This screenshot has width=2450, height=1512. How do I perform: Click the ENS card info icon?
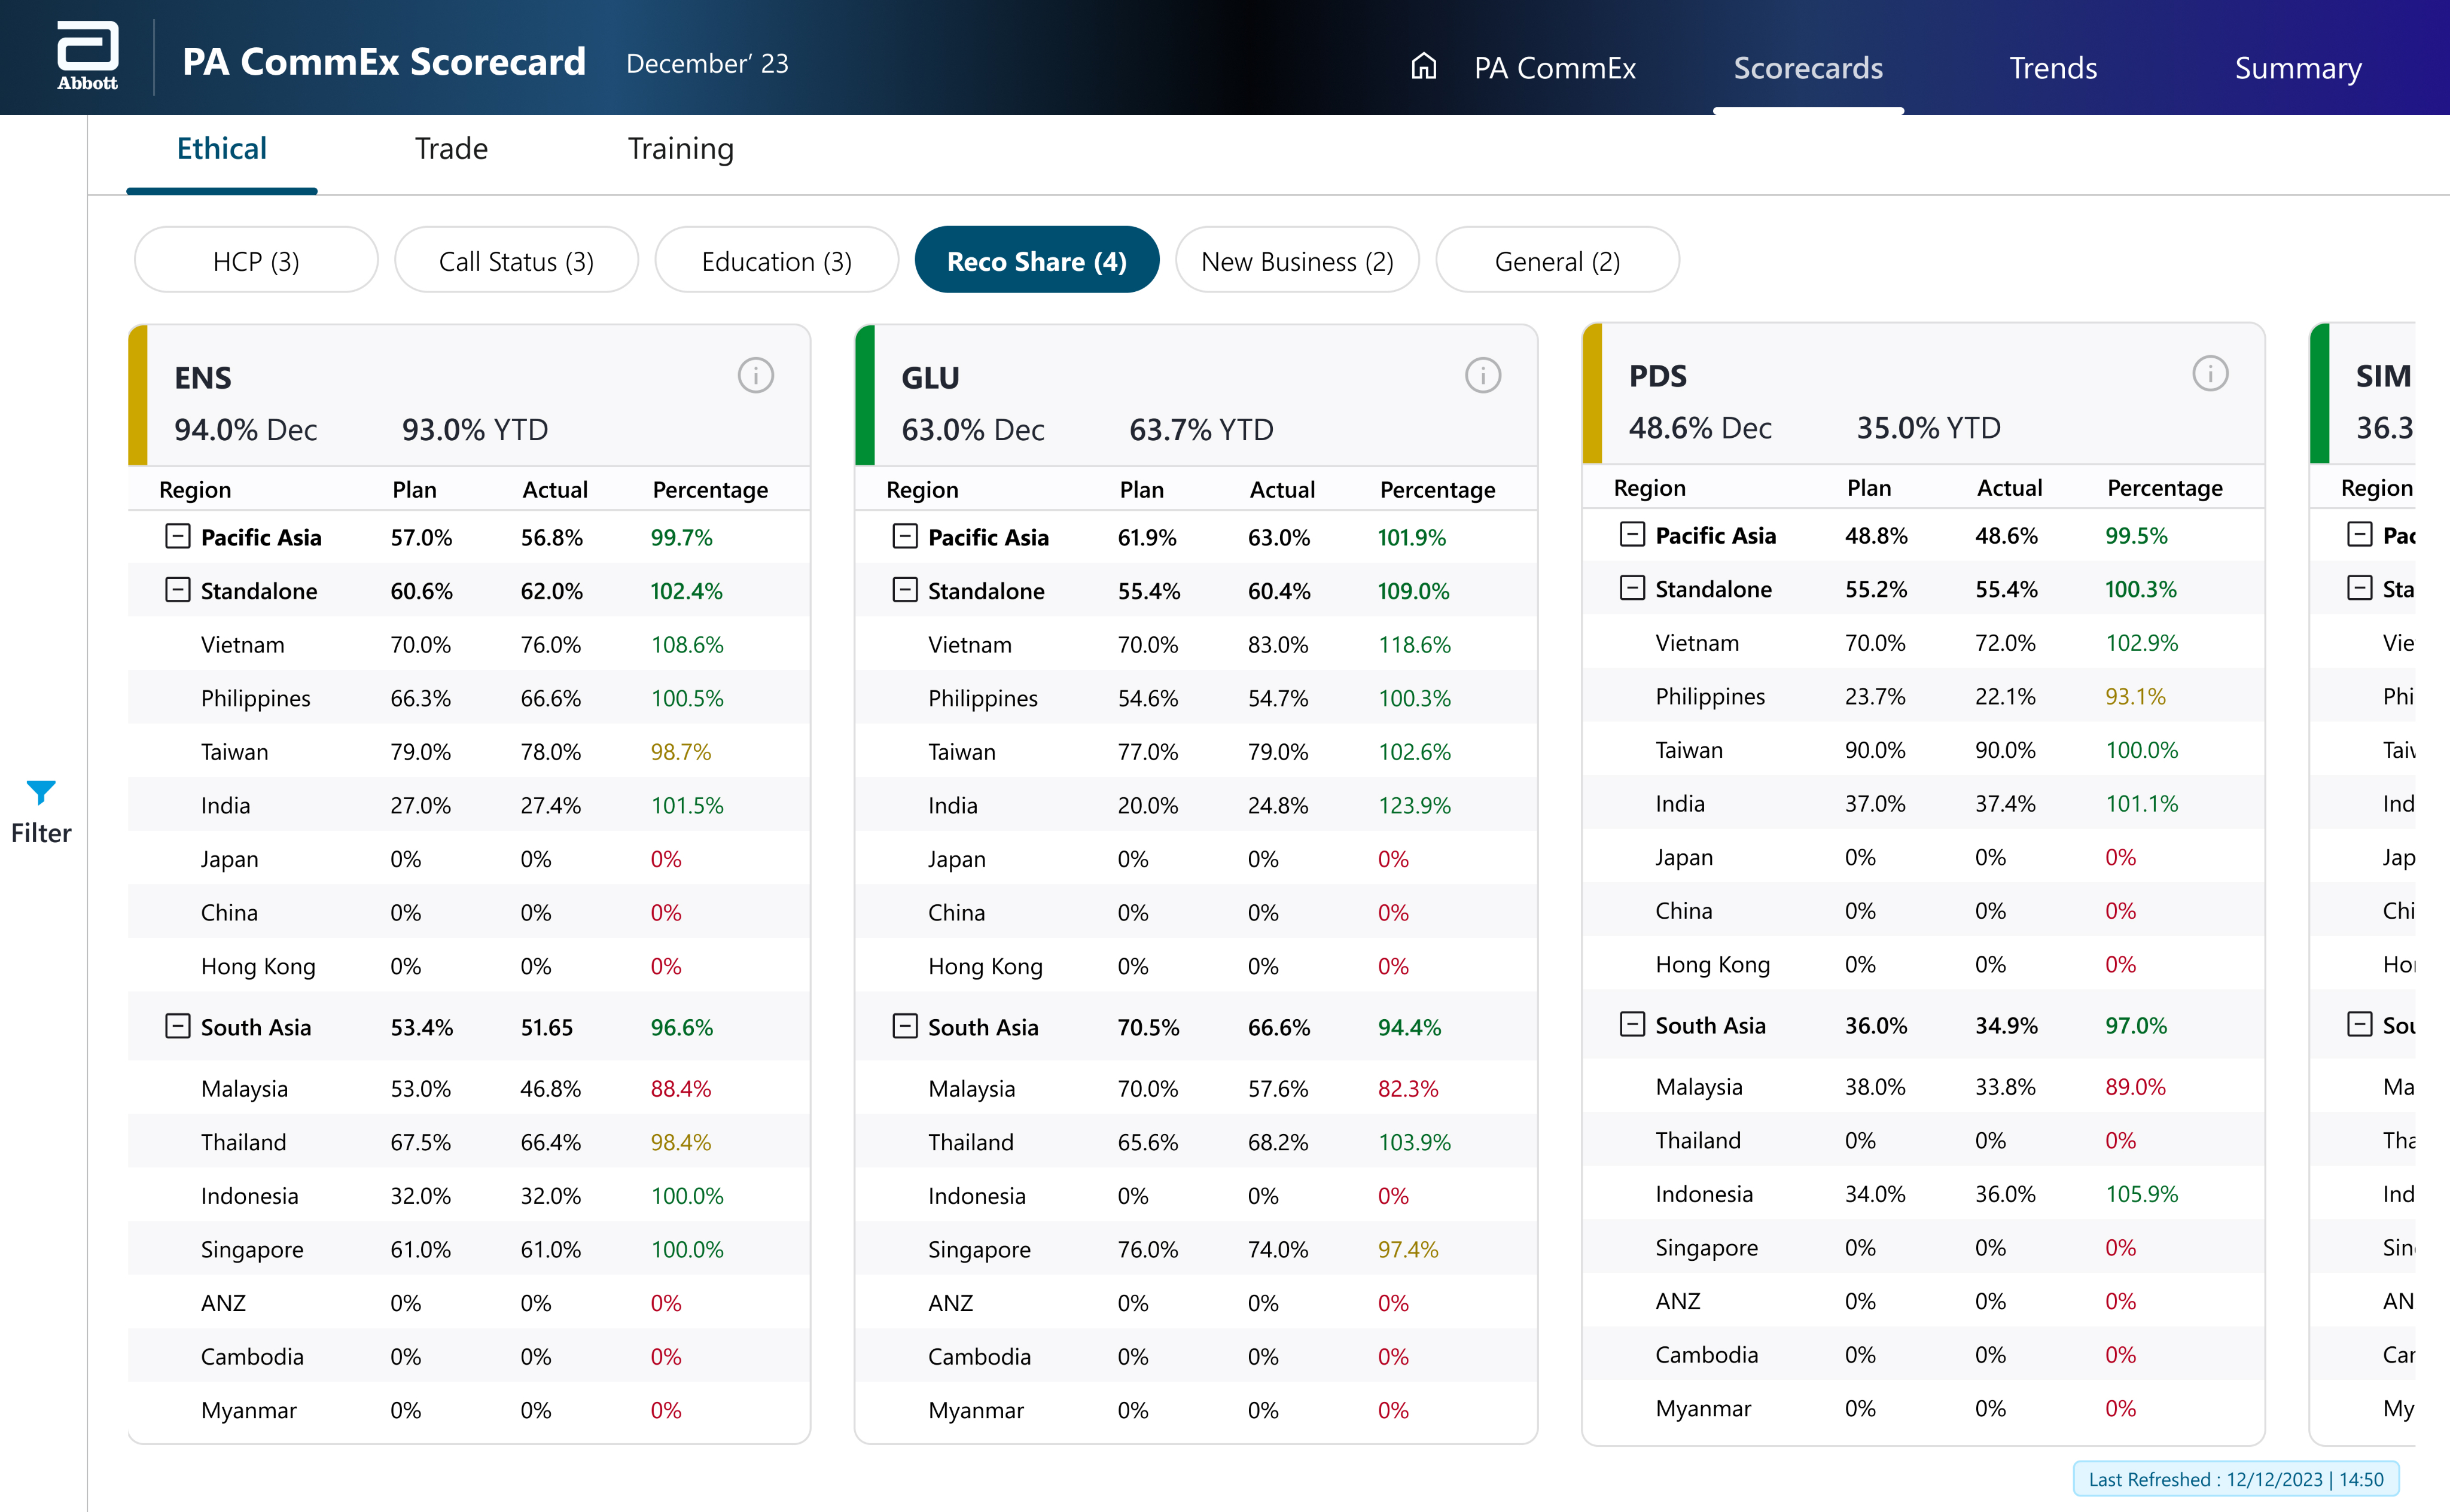(755, 376)
